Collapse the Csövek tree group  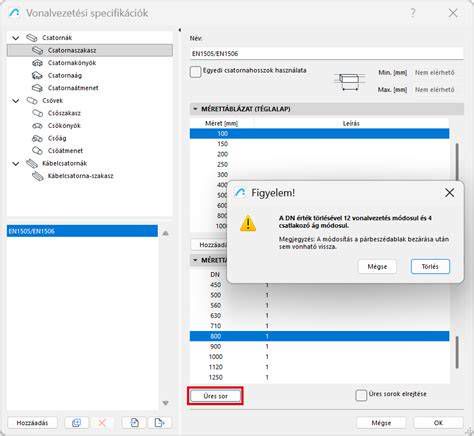click(16, 100)
